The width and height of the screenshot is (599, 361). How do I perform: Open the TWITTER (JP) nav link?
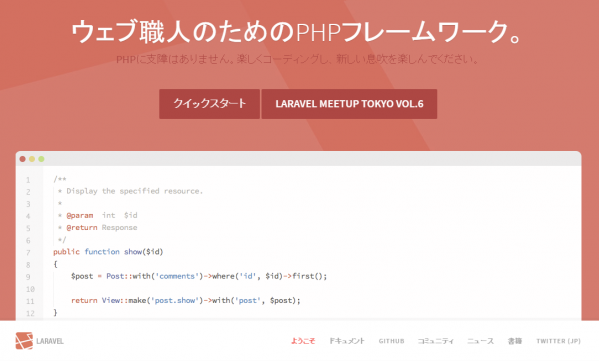pyautogui.click(x=559, y=341)
